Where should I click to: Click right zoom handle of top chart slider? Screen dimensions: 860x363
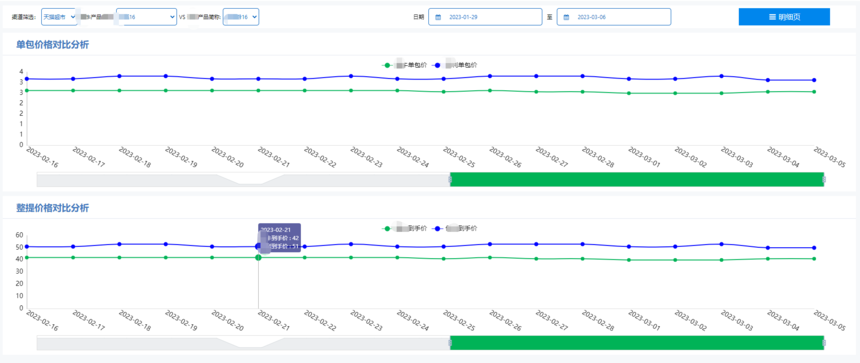[824, 179]
